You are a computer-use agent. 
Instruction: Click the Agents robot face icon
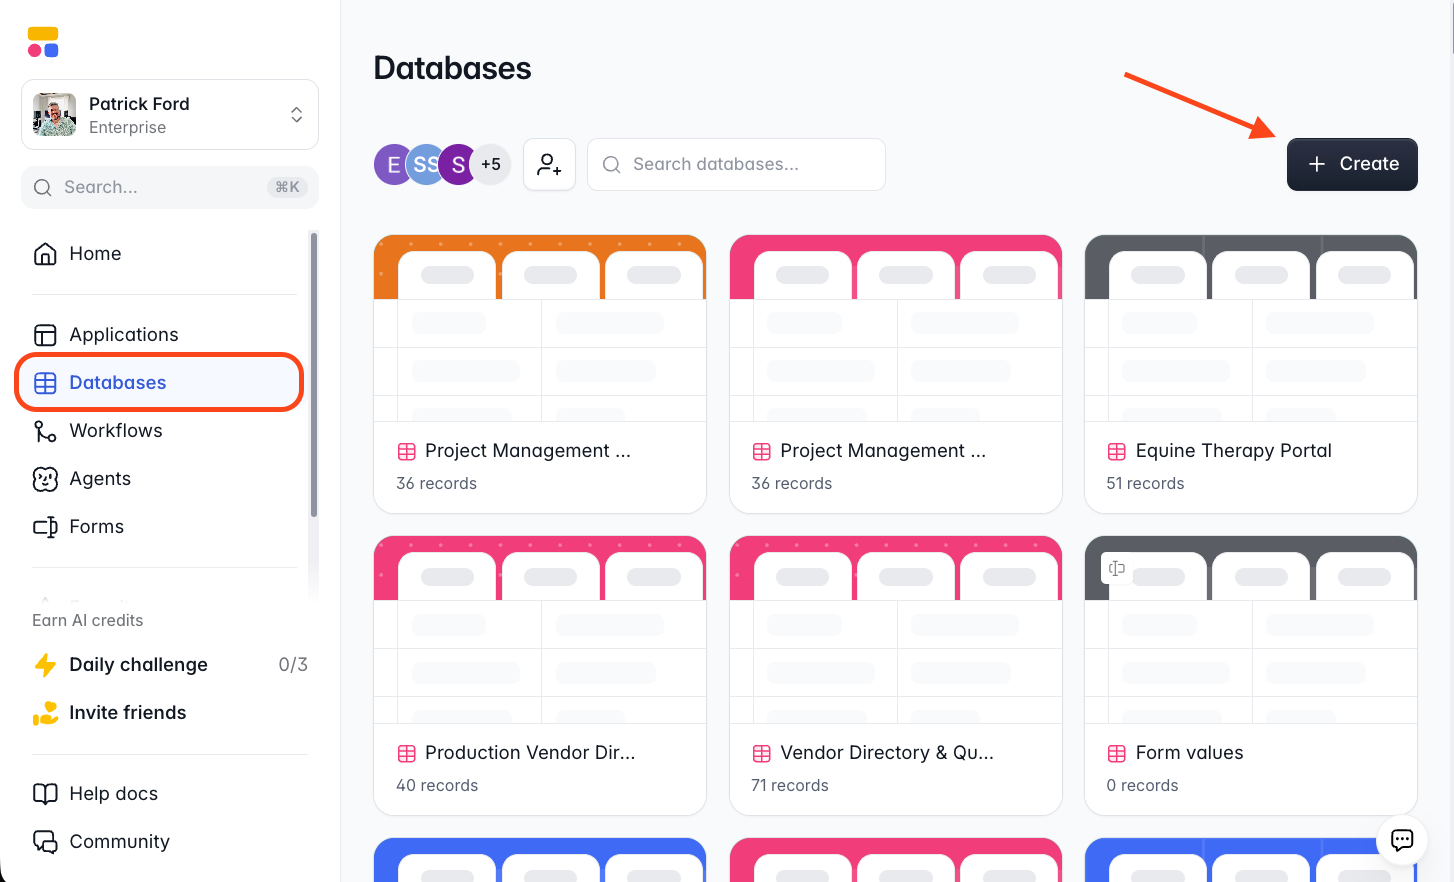coord(45,479)
